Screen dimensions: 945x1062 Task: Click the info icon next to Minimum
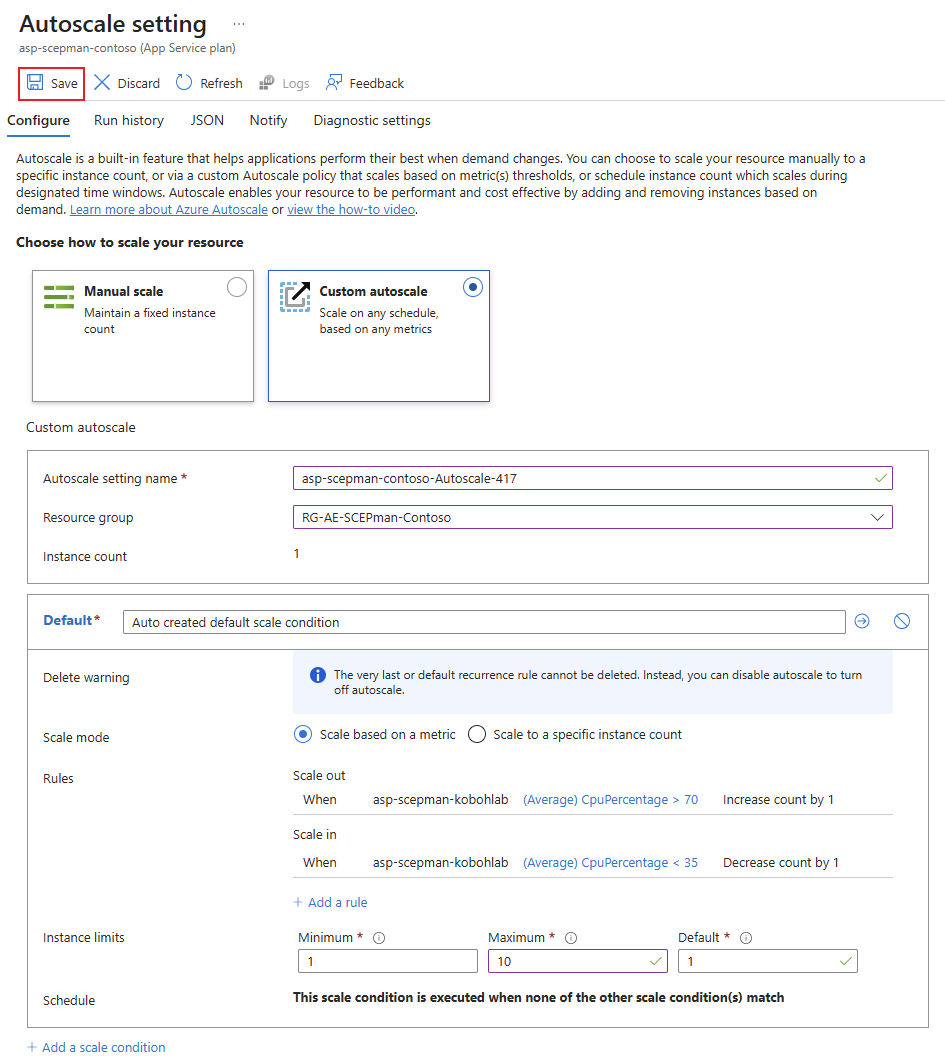coord(379,938)
